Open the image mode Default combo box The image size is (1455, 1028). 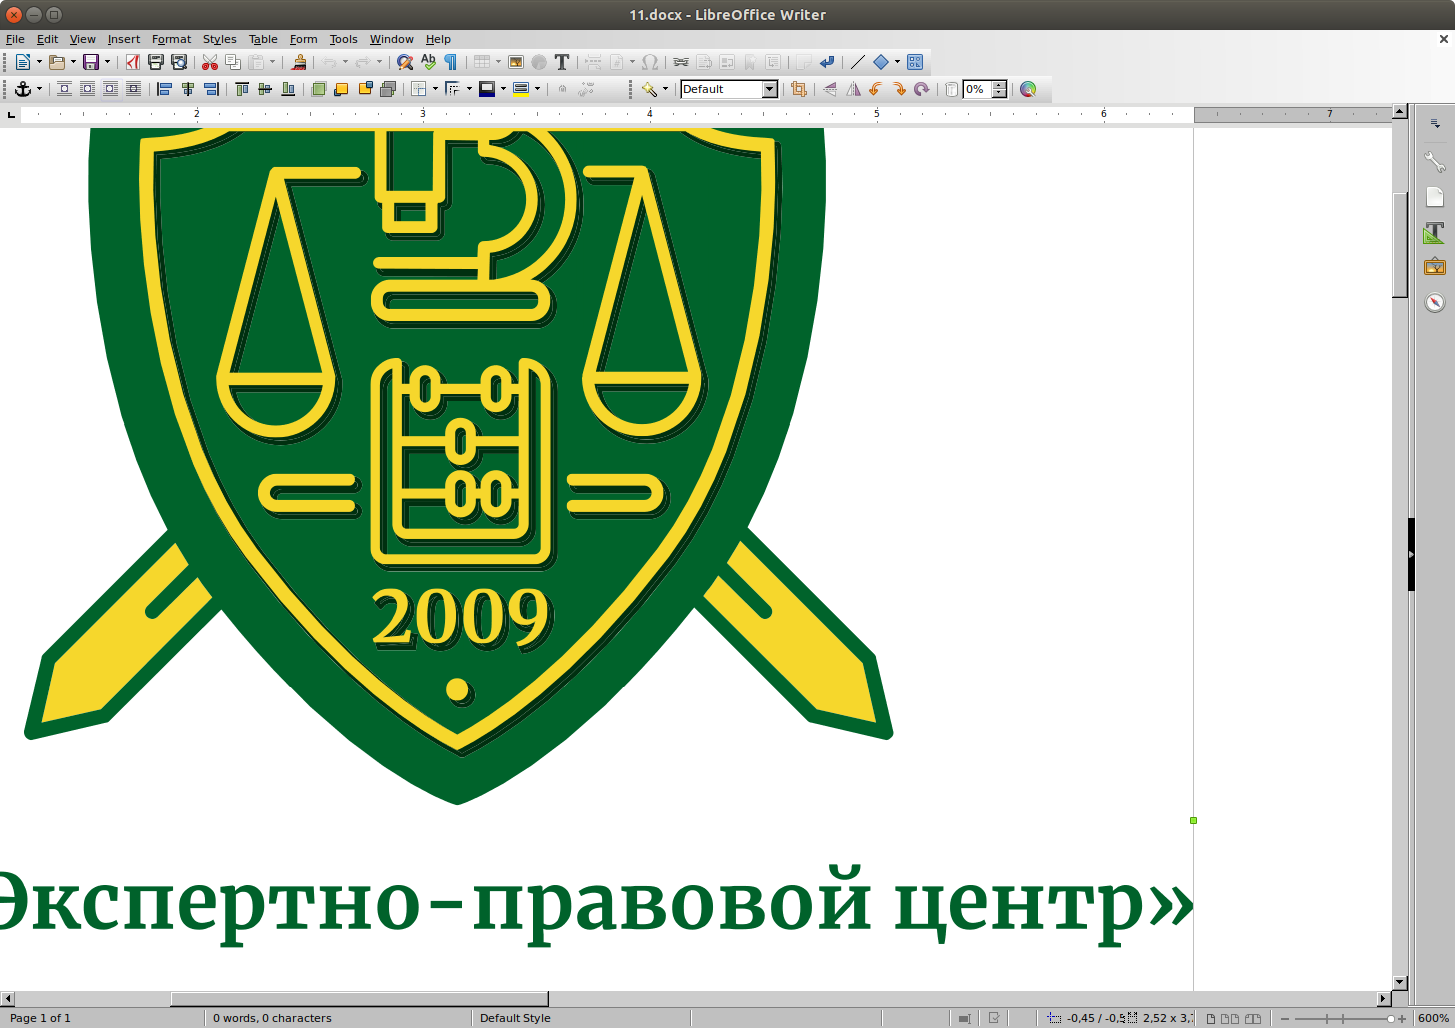point(729,89)
